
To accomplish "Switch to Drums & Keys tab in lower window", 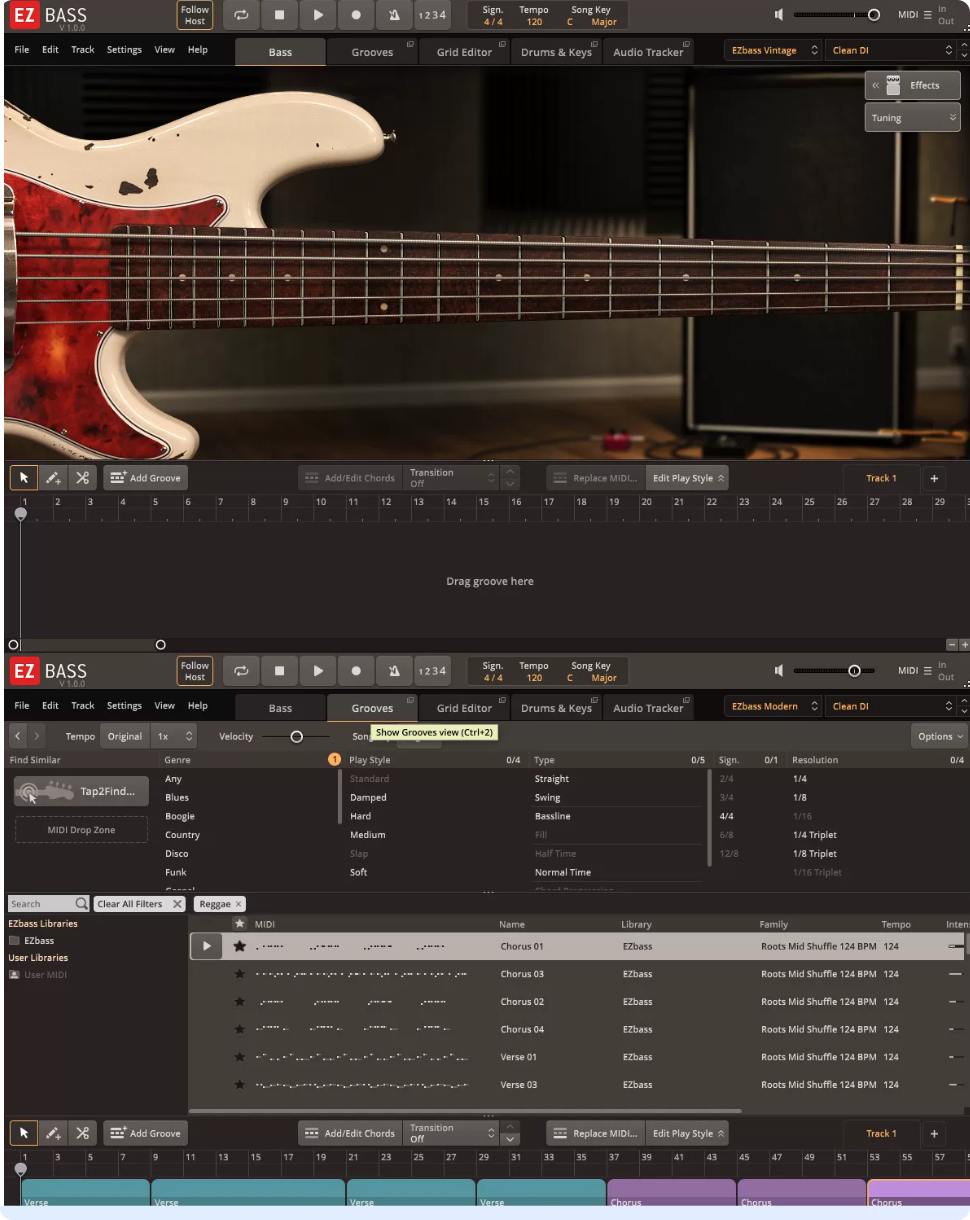I will 556,708.
